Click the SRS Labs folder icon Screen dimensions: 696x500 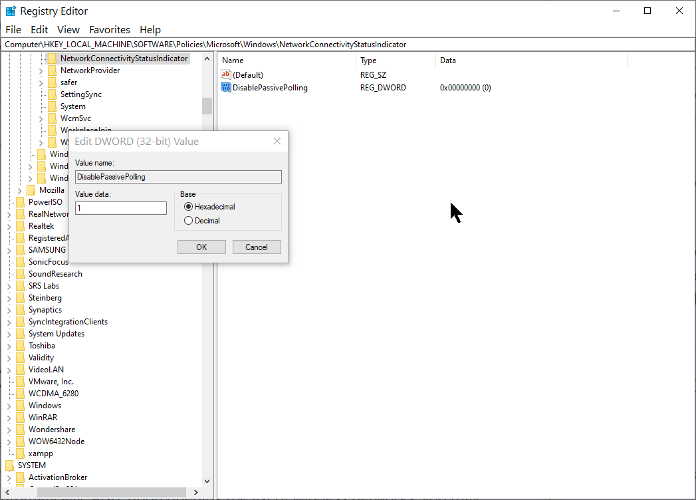[20, 286]
